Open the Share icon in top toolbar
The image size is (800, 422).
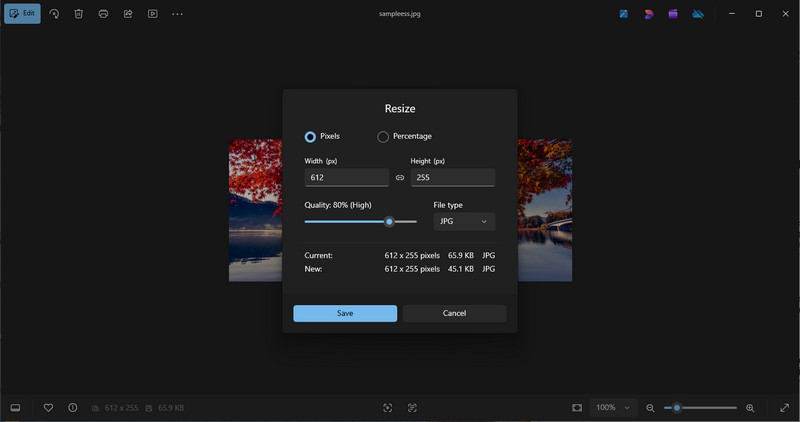[128, 14]
